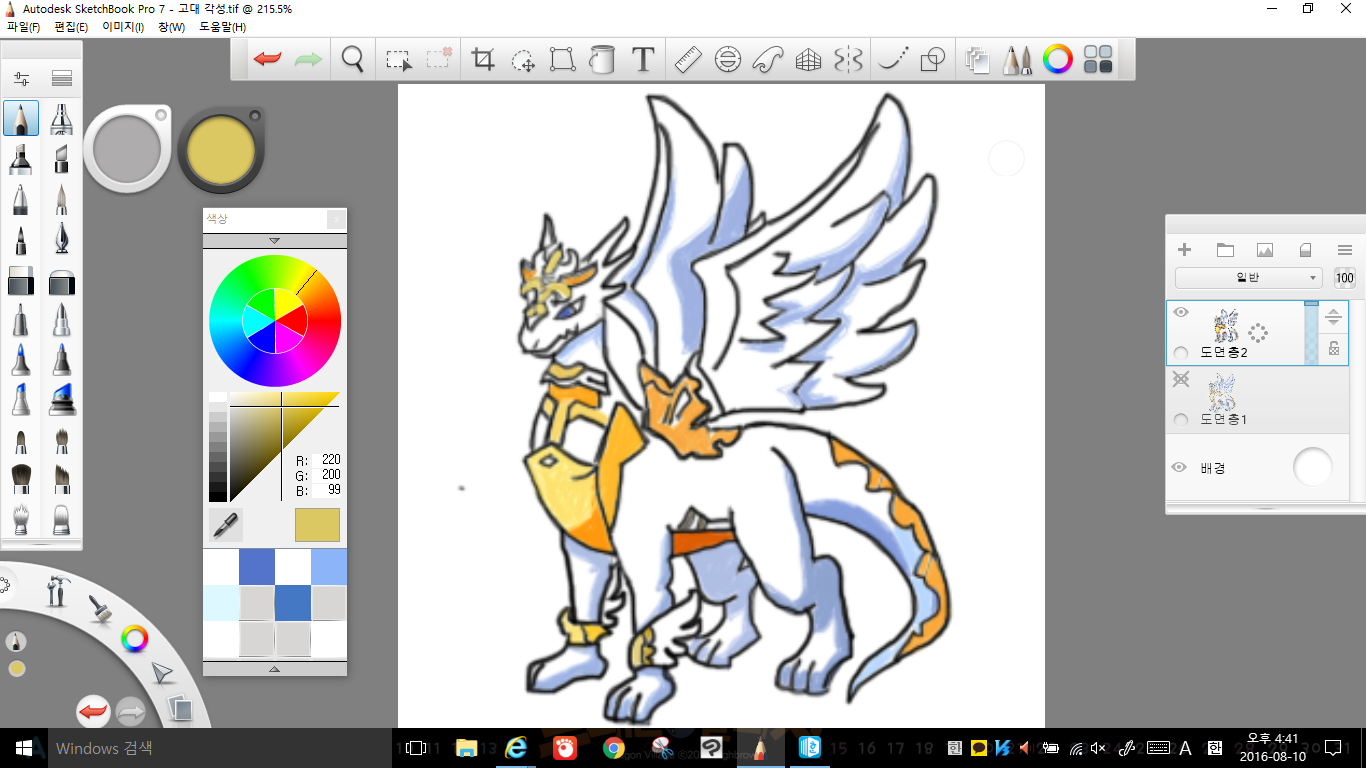Viewport: 1366px width, 768px height.
Task: Open the brush library icon
Action: point(62,78)
